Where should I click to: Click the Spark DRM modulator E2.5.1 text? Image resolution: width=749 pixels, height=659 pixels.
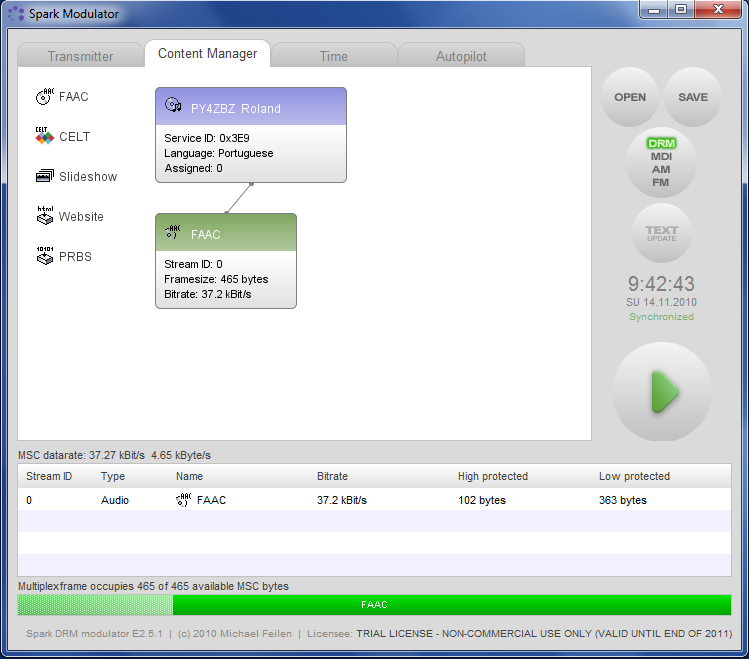click(x=94, y=634)
